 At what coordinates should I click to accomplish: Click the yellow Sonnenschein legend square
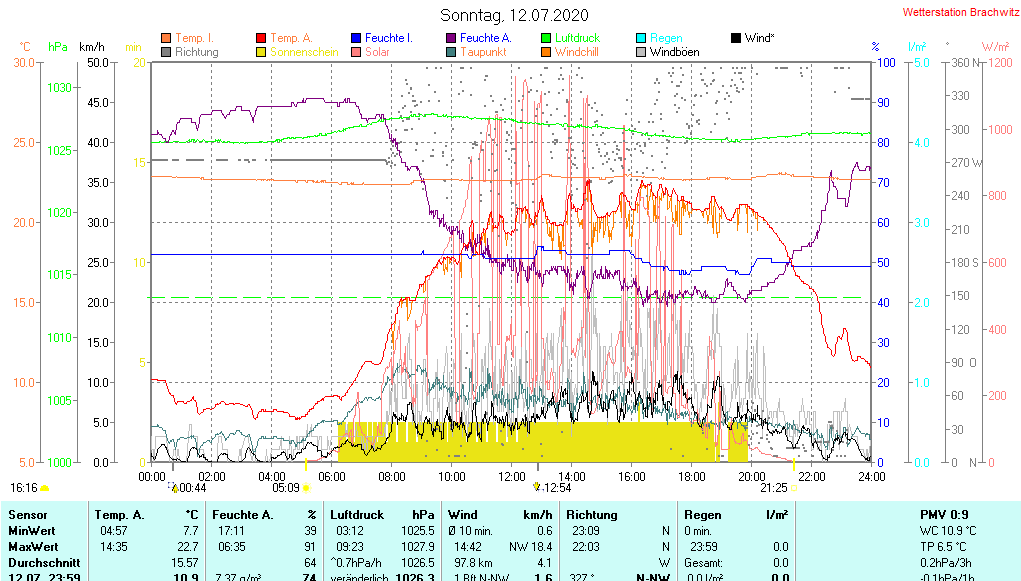point(262,52)
